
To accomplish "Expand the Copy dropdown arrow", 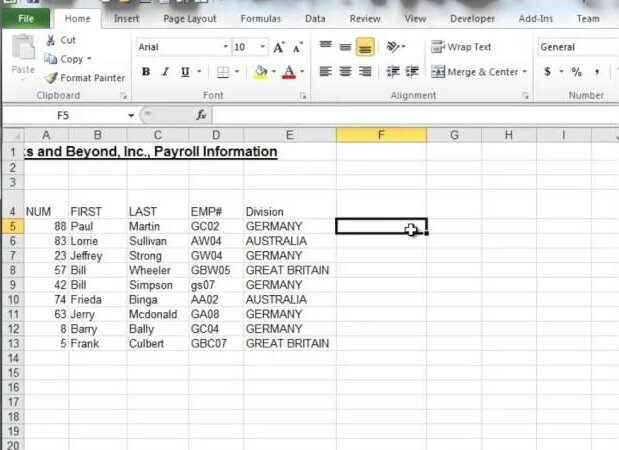I will tap(89, 59).
